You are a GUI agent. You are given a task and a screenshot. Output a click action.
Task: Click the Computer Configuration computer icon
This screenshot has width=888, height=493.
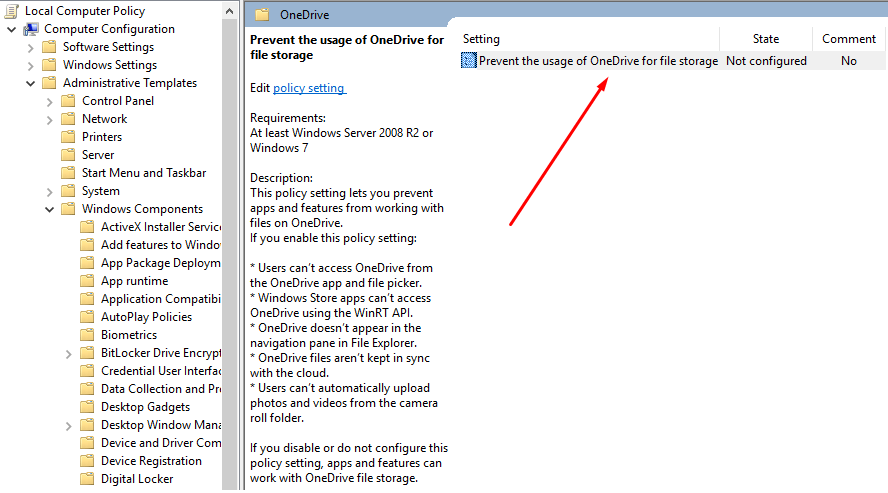click(x=31, y=29)
